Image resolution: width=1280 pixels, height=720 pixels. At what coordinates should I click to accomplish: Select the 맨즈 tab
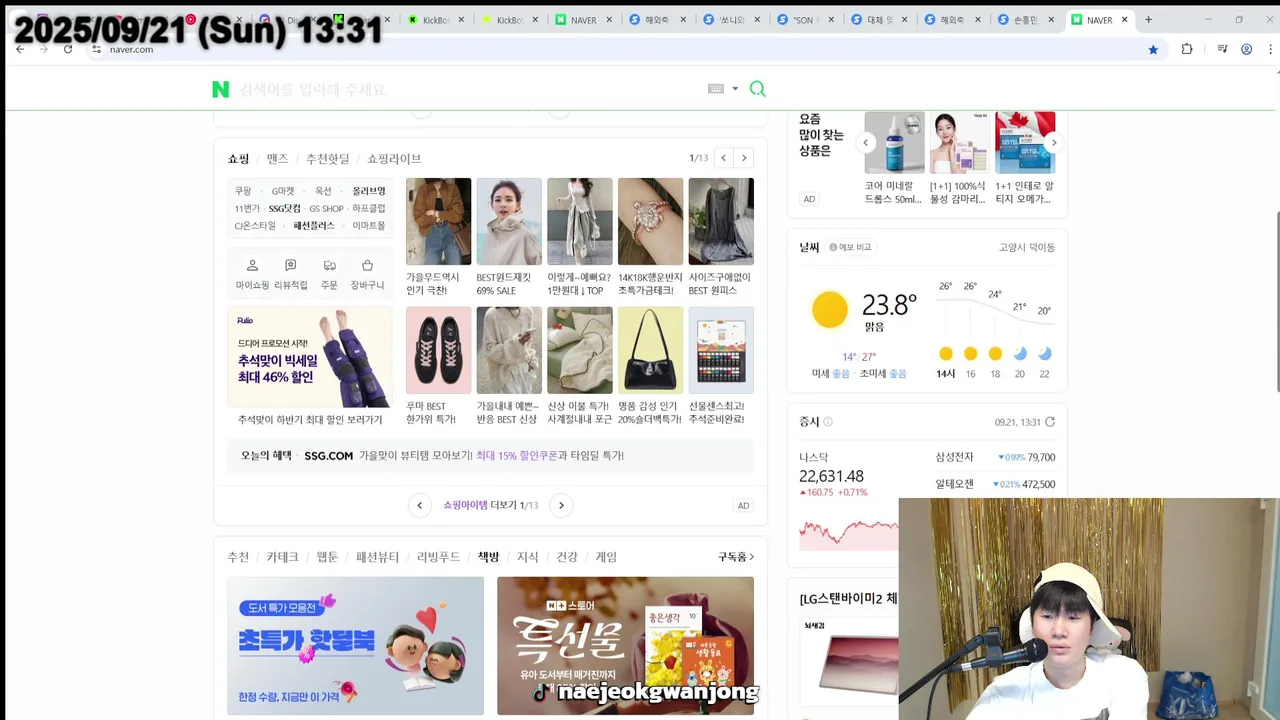coord(277,158)
